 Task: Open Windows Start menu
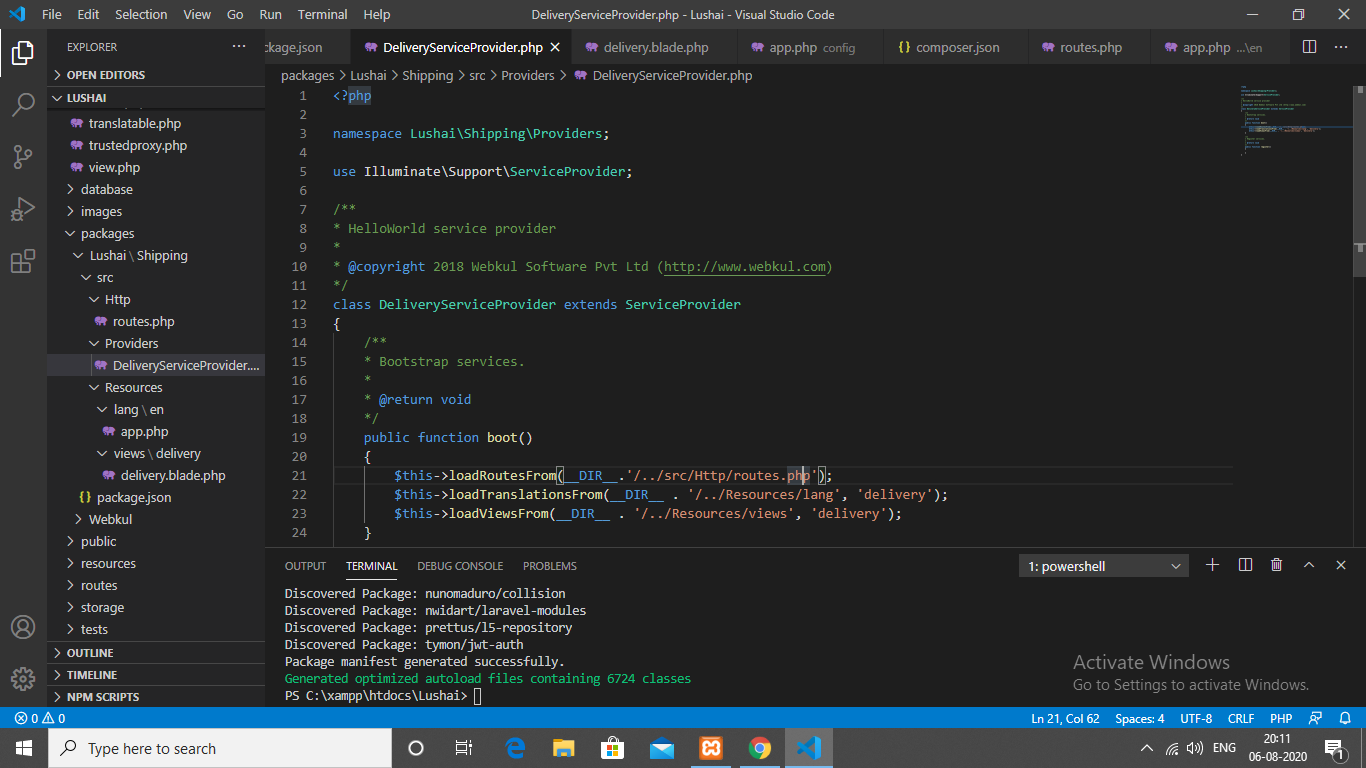(23, 748)
